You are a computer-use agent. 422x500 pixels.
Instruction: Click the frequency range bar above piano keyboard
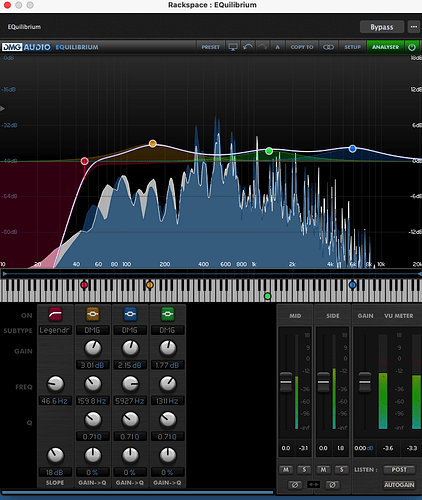click(211, 274)
